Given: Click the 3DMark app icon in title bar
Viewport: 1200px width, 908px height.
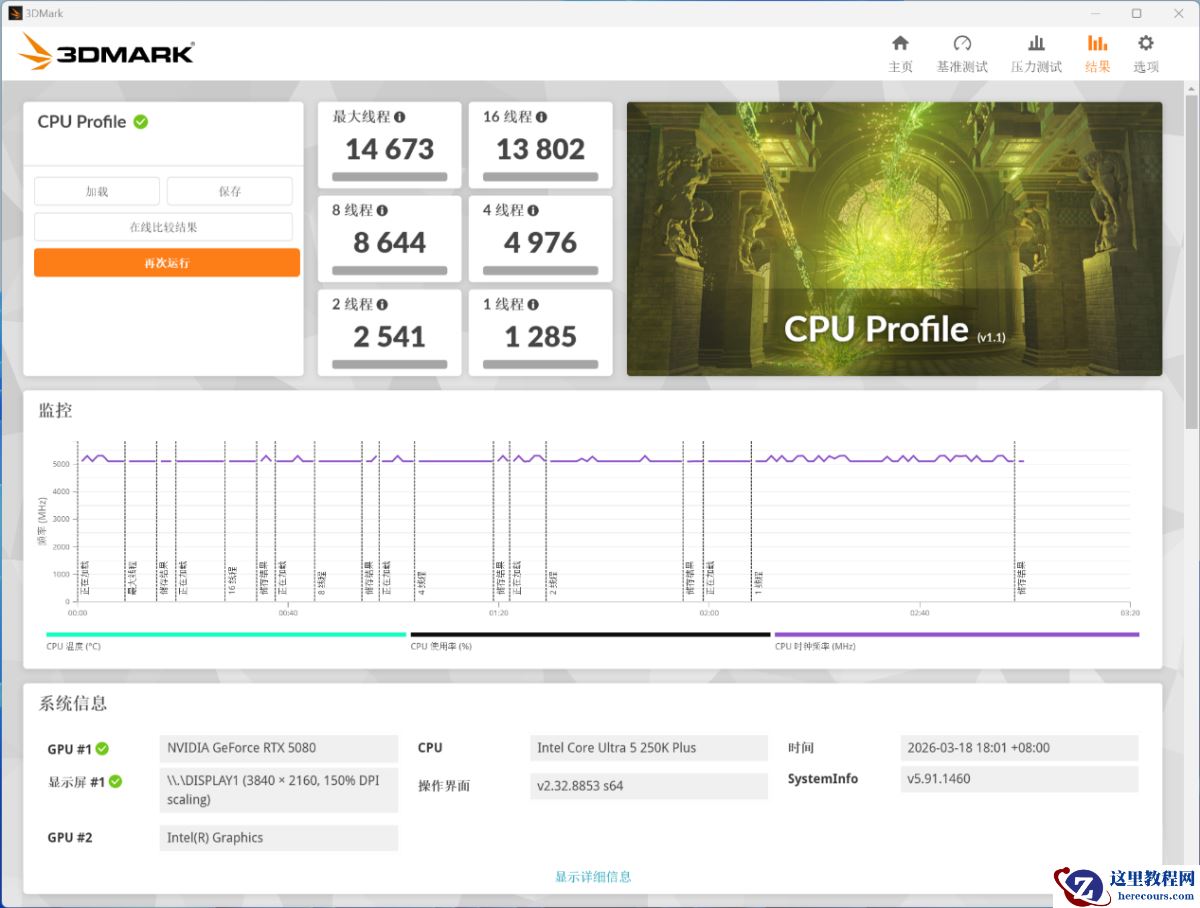Looking at the screenshot, I should [x=15, y=13].
